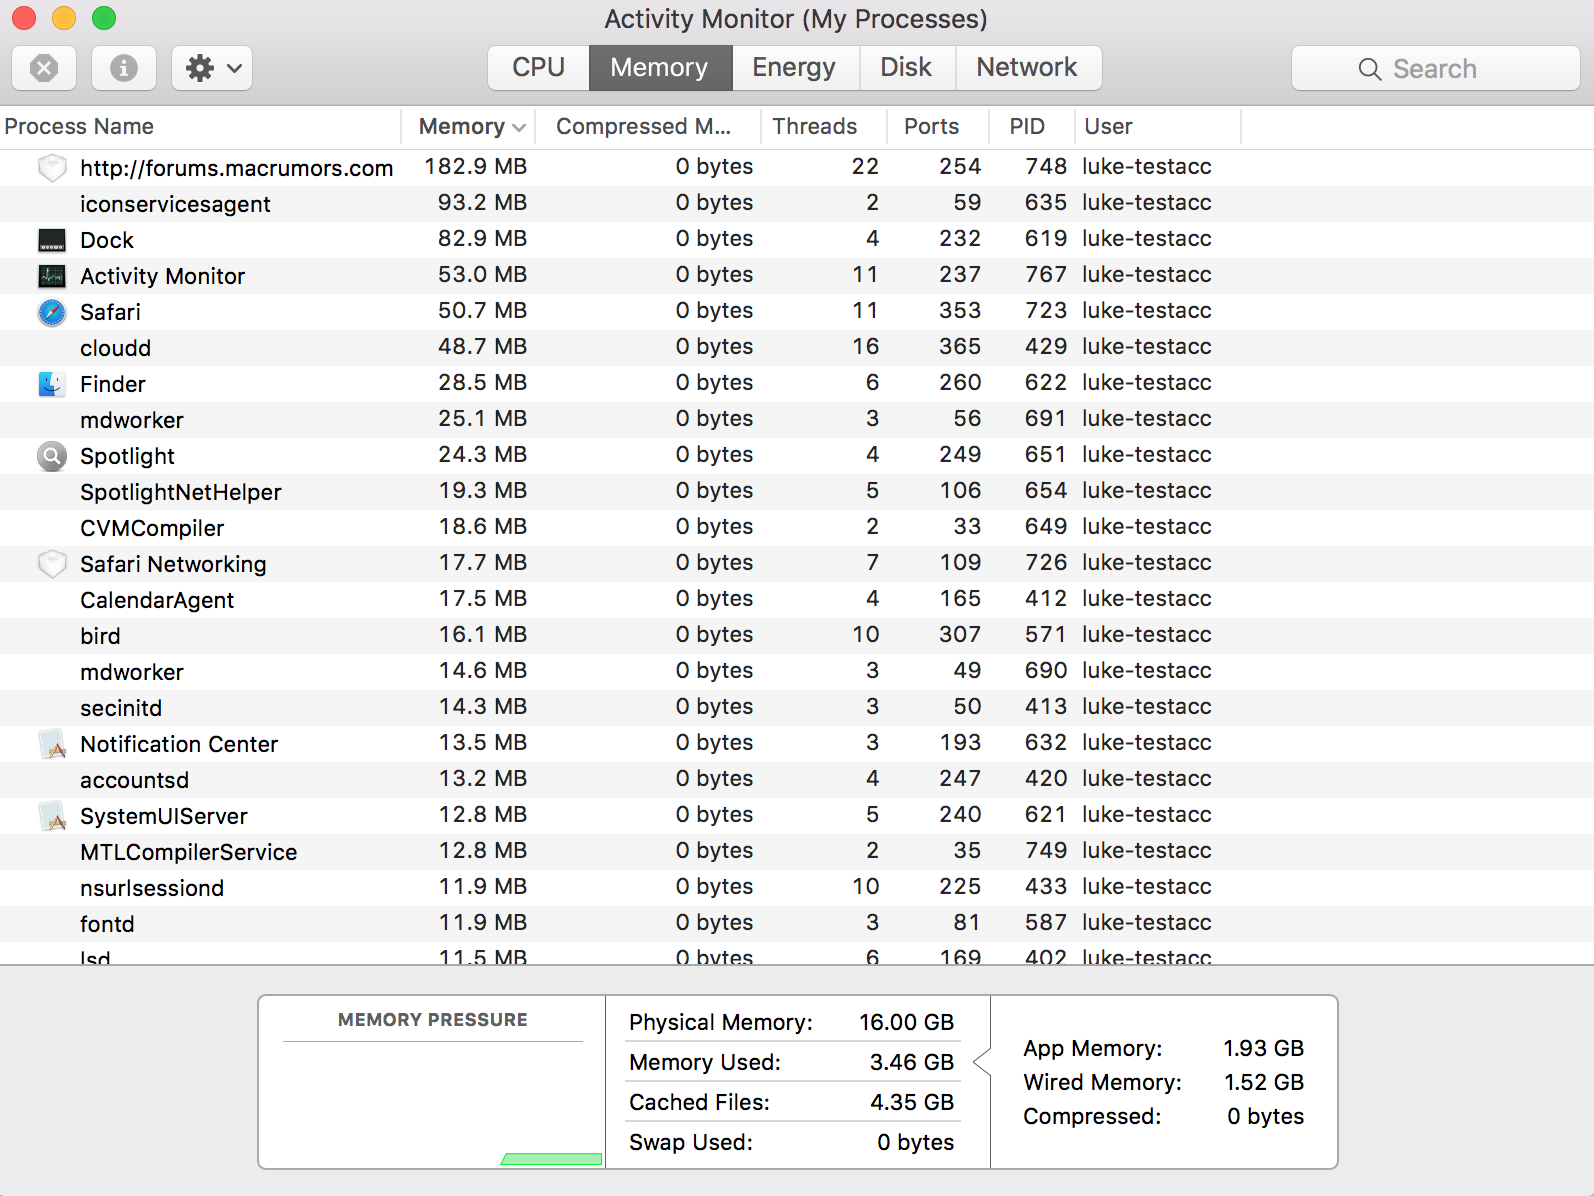
Task: Click the search magnifier icon
Action: pos(1370,69)
